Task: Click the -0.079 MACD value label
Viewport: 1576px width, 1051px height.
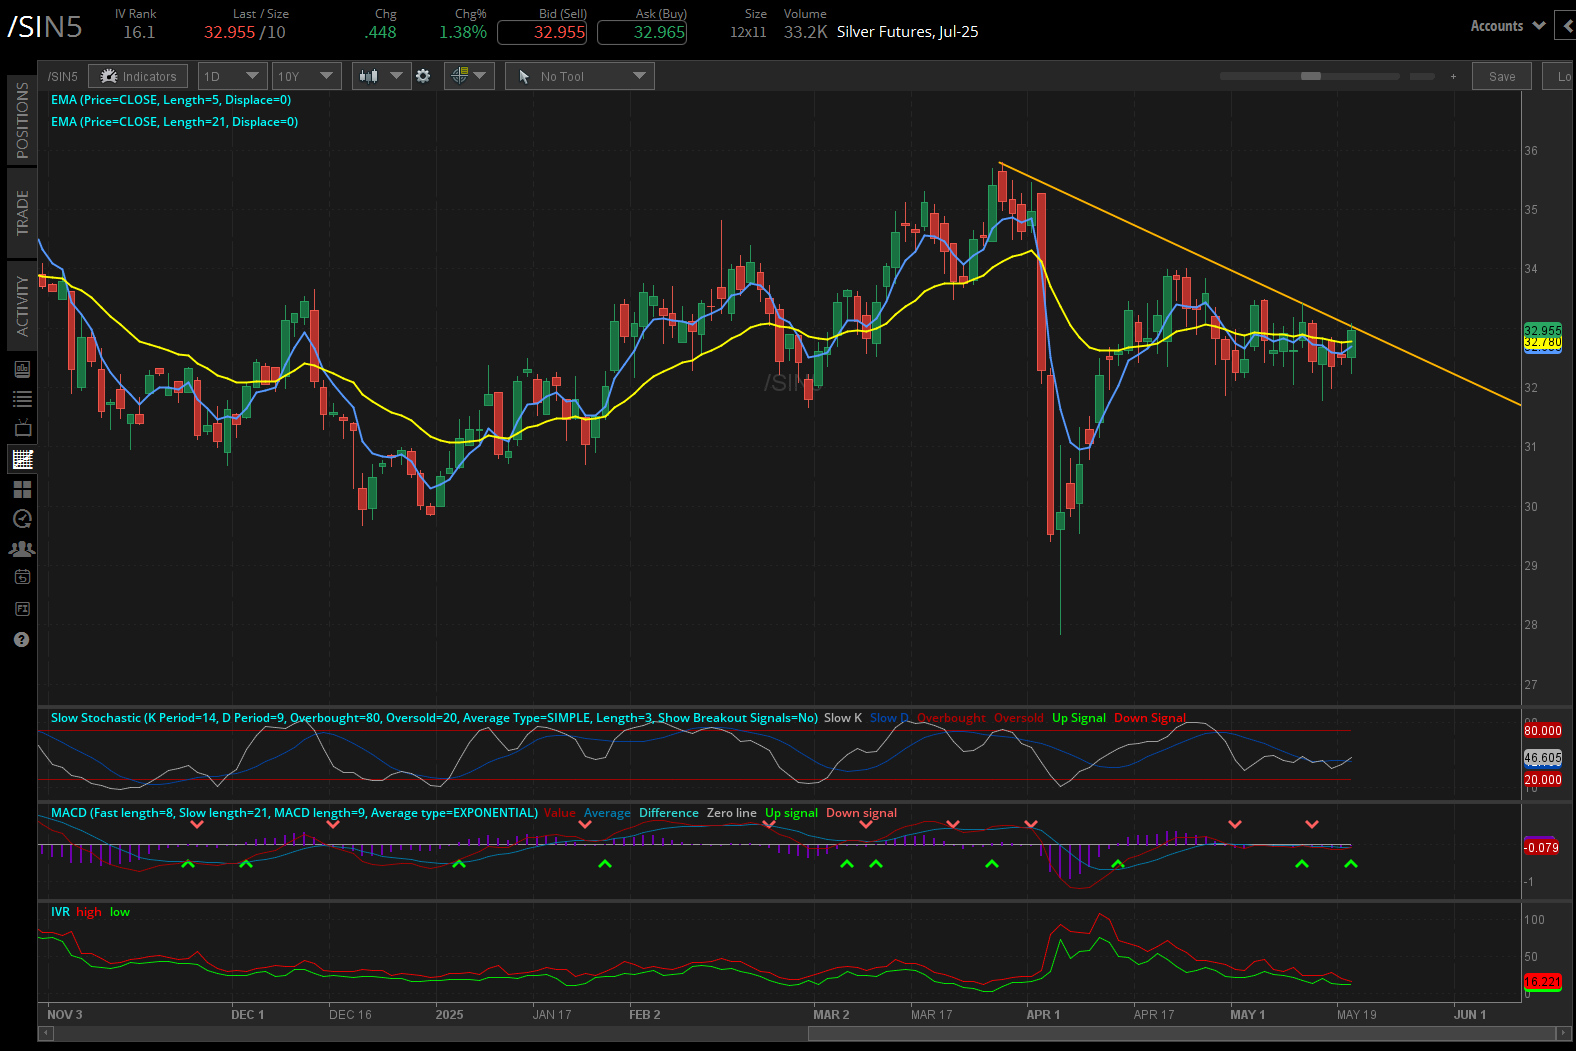Action: coord(1541,848)
